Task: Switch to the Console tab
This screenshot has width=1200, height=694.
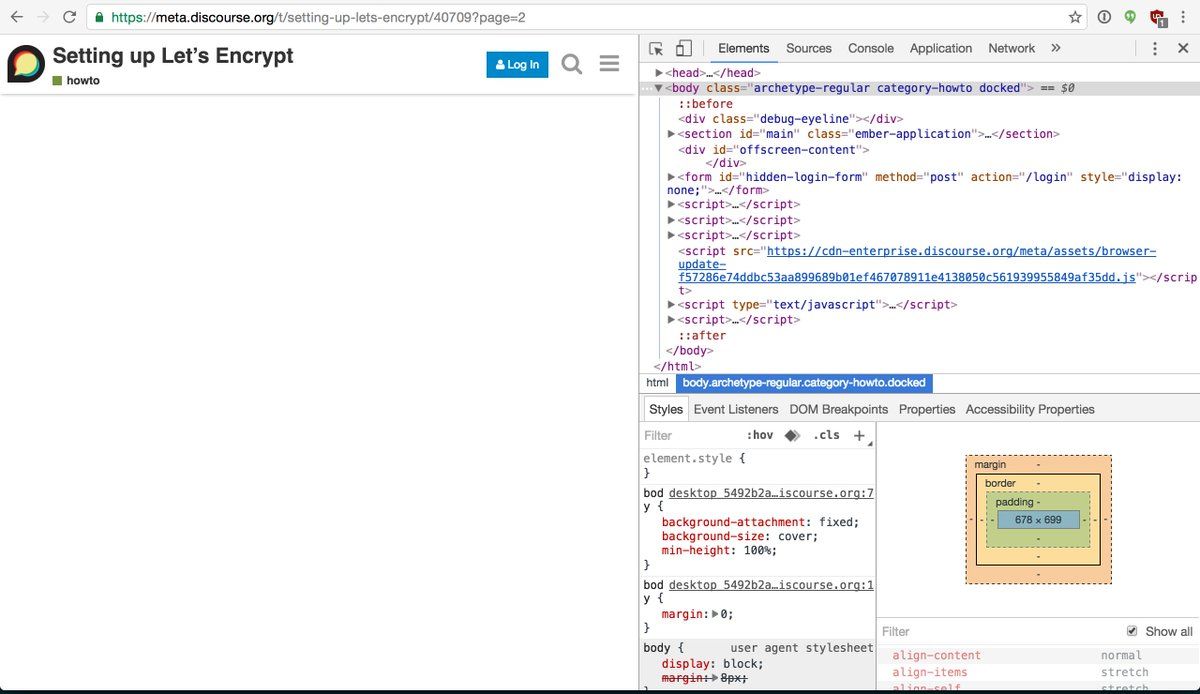Action: point(870,48)
